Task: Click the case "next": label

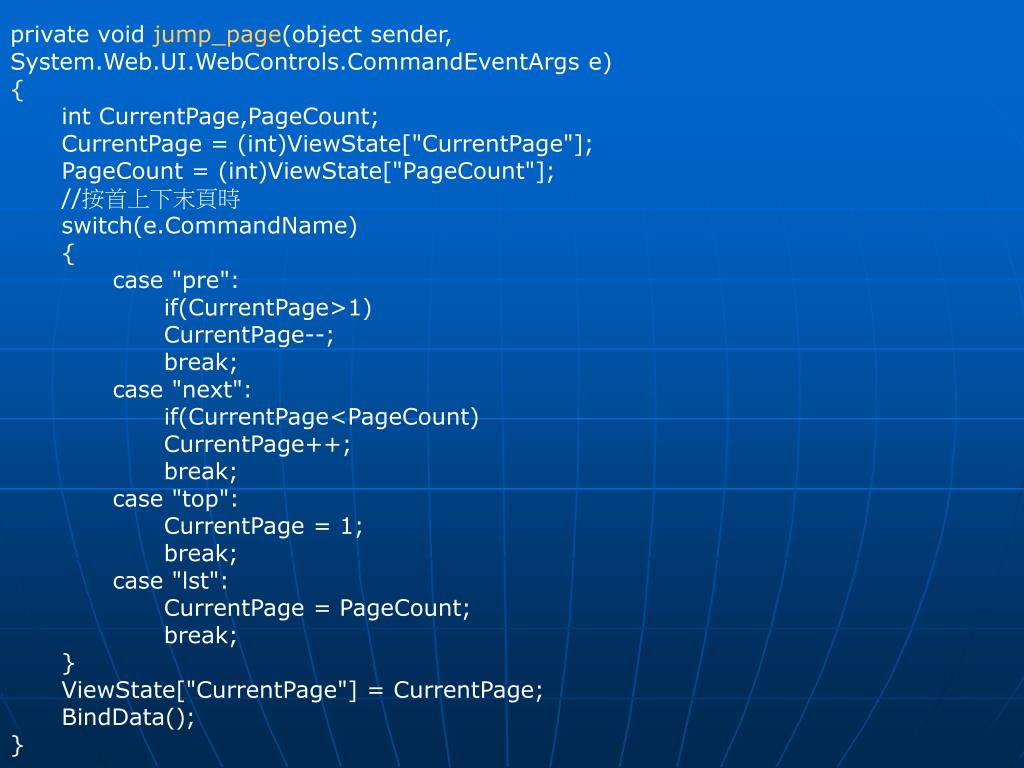Action: tap(182, 390)
